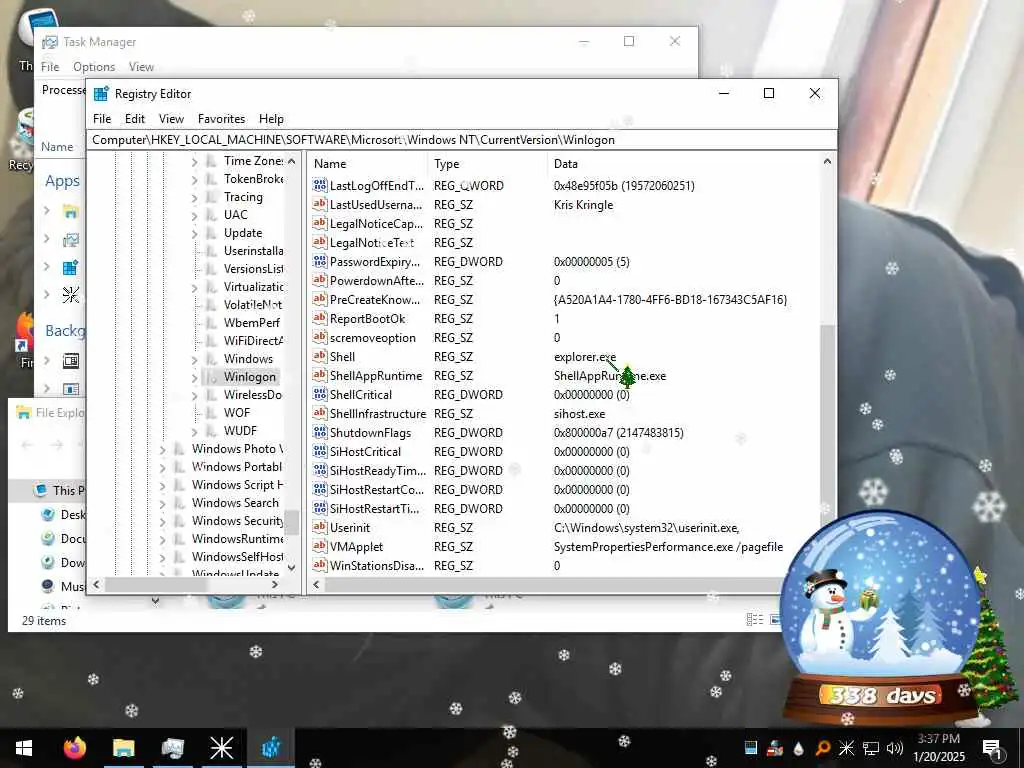Expand the Tracing tree node
Image resolution: width=1024 pixels, height=768 pixels.
[195, 197]
